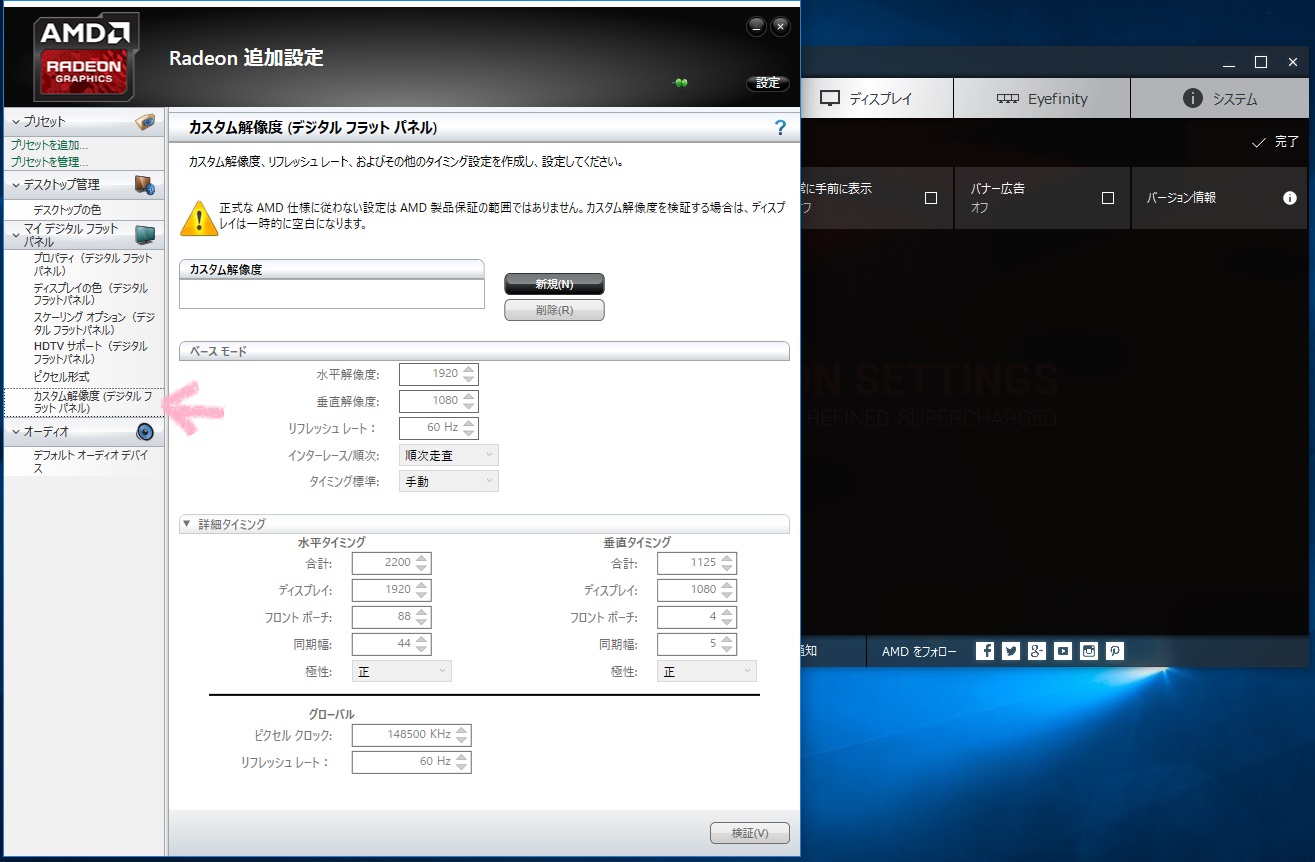Select ピクセル形式 in sidebar
This screenshot has height=862, width=1315.
62,377
